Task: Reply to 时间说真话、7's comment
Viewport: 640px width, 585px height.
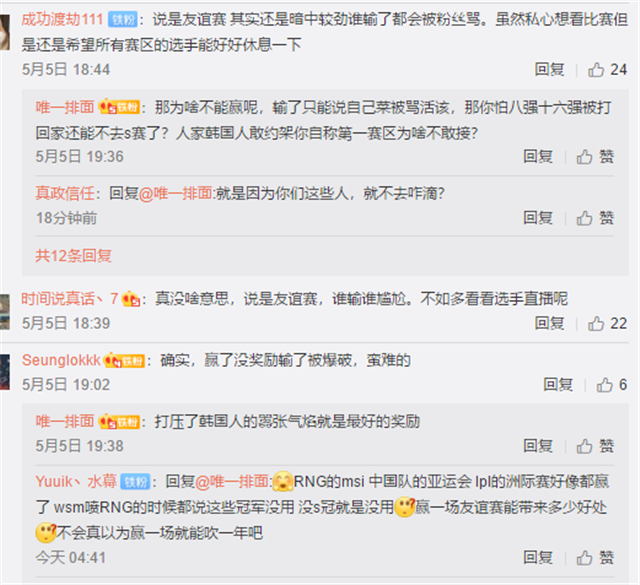Action: pos(549,323)
